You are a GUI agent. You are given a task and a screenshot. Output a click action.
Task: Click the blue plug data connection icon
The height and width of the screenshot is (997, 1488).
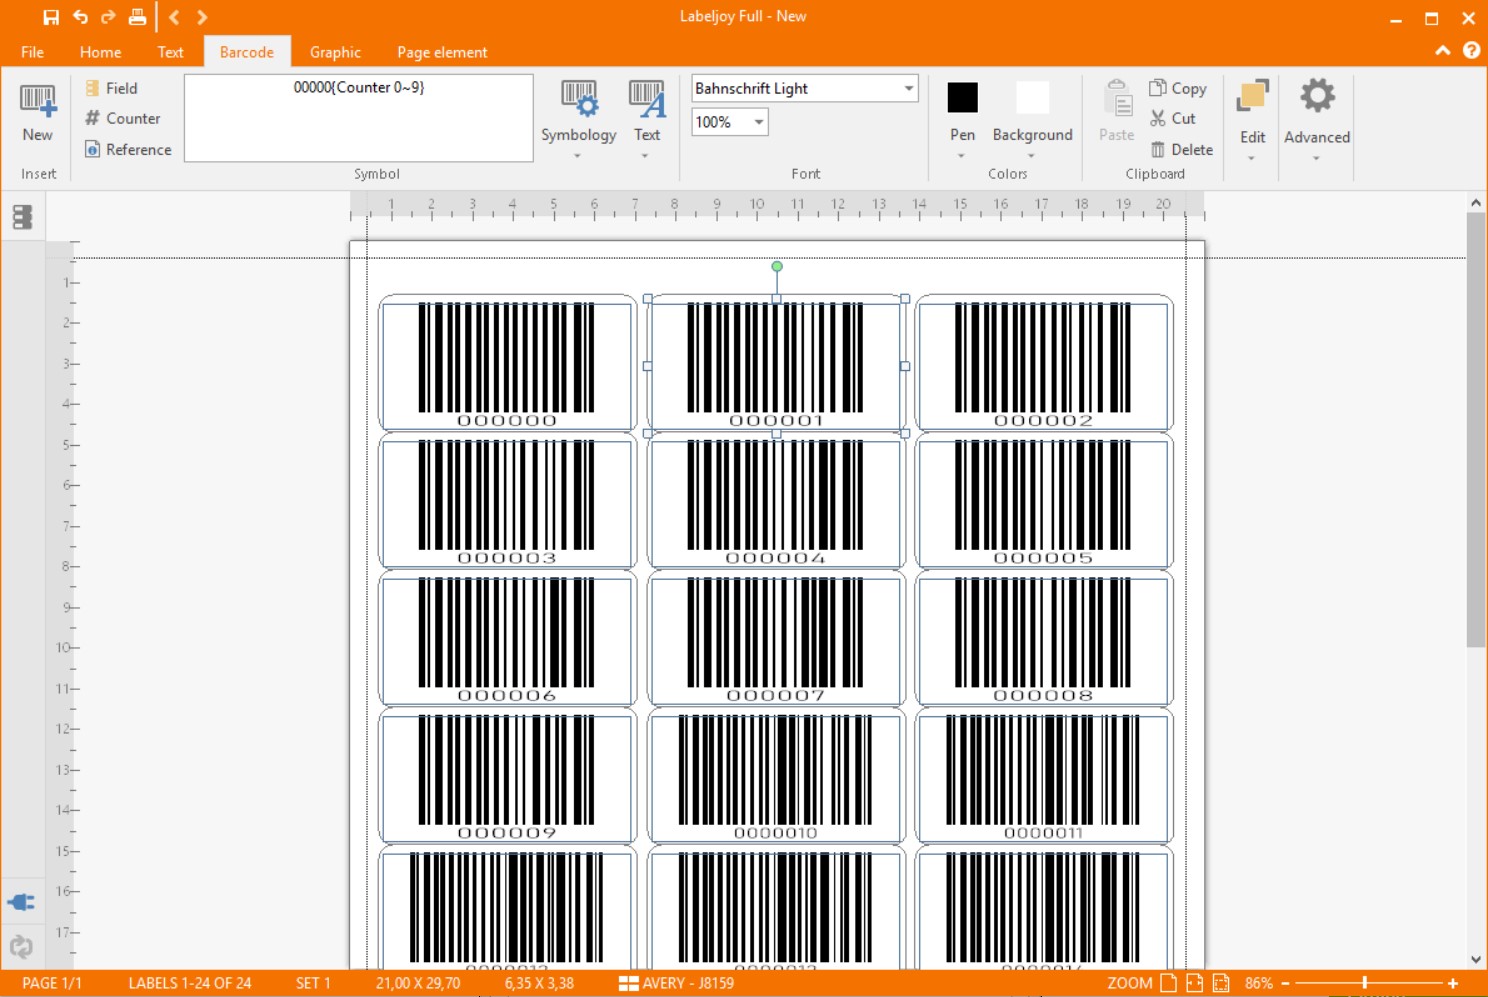(22, 902)
